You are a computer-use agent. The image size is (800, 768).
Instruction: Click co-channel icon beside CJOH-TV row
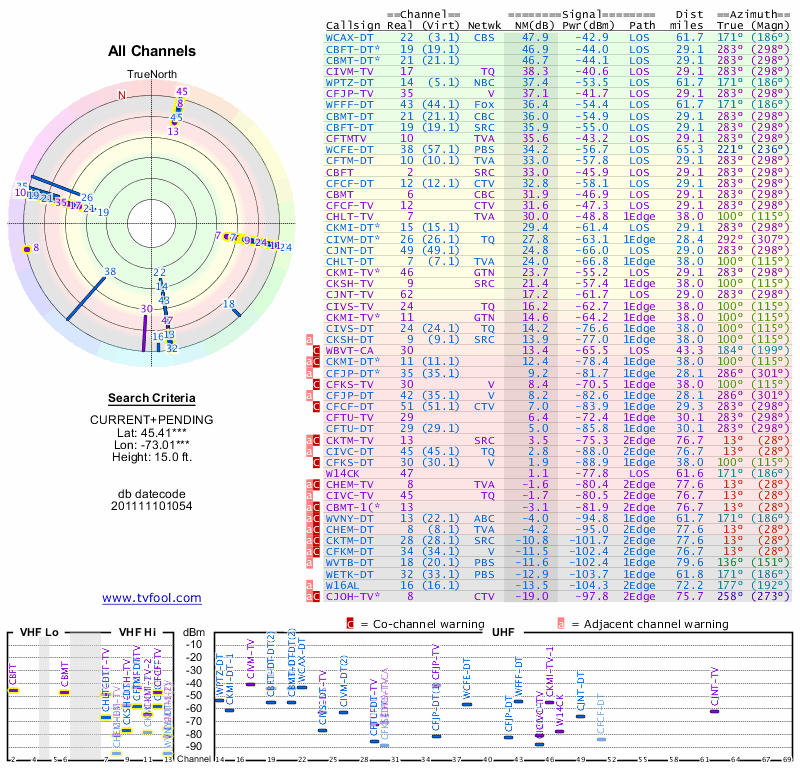(x=318, y=597)
